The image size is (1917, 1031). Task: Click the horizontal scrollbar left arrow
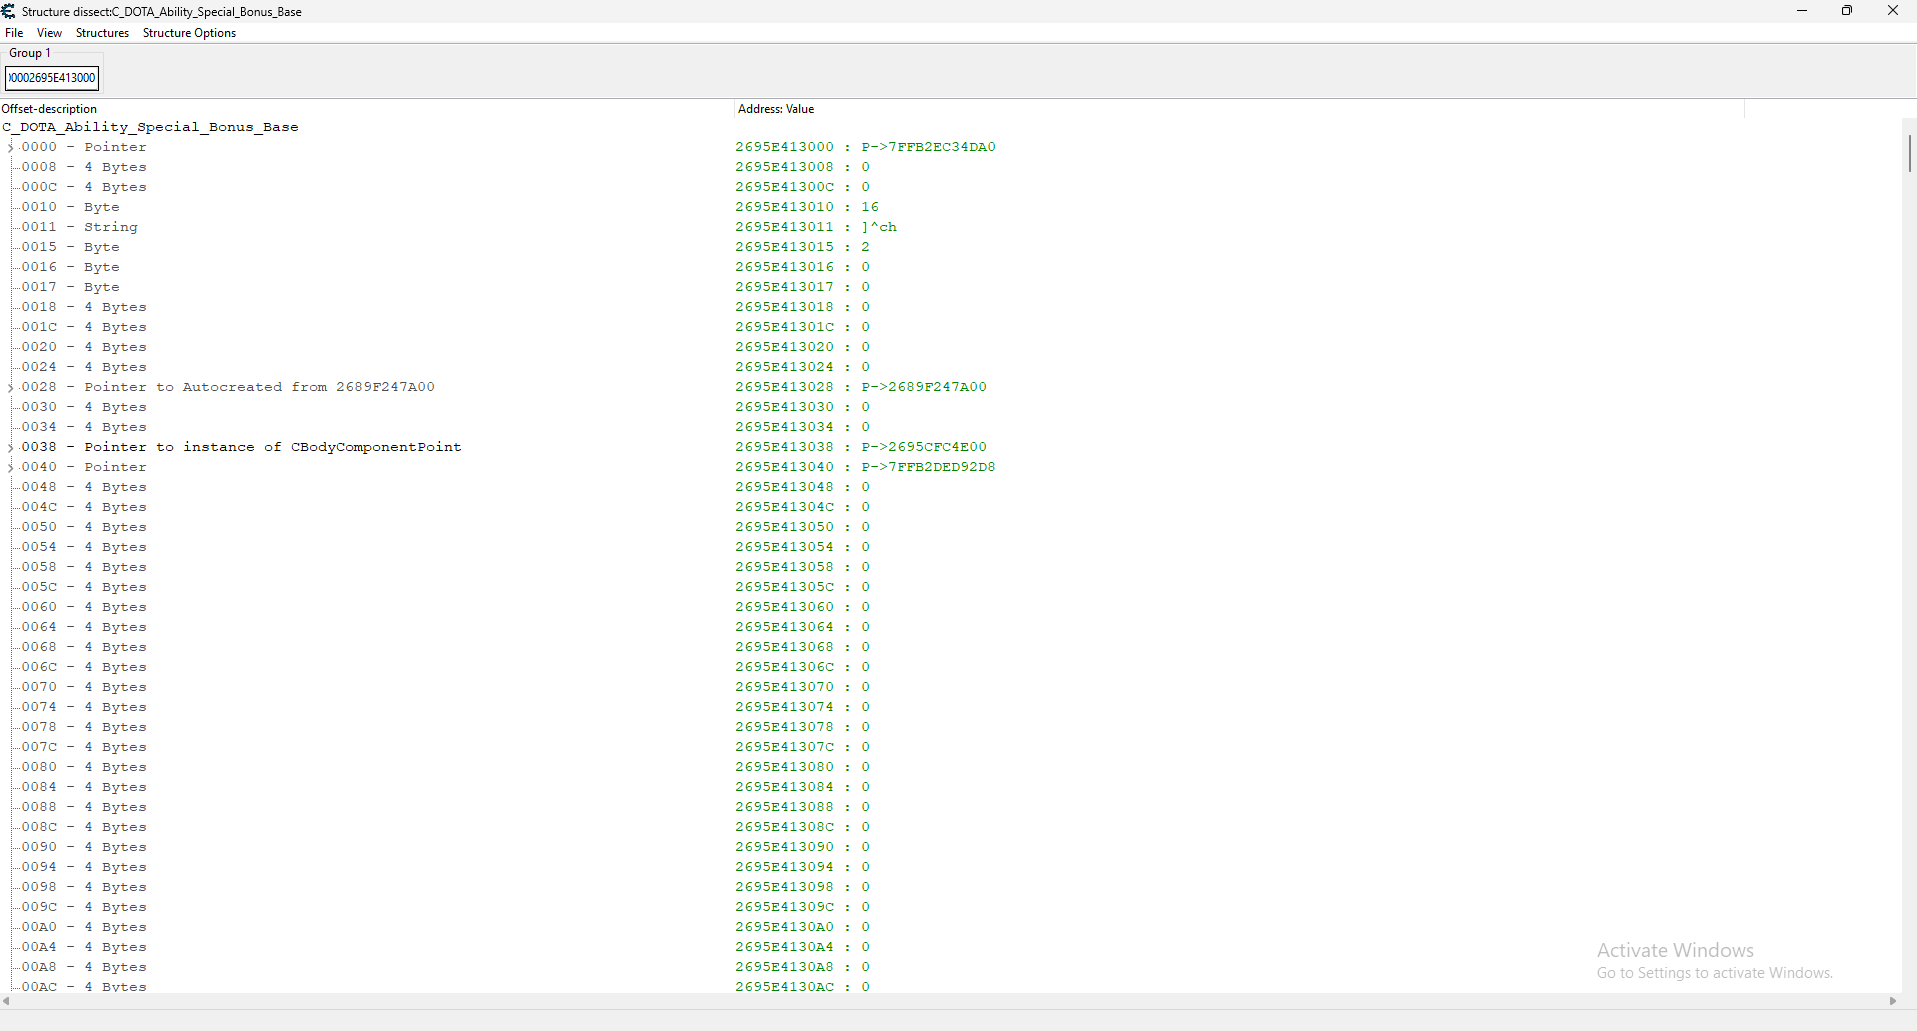[7, 1001]
